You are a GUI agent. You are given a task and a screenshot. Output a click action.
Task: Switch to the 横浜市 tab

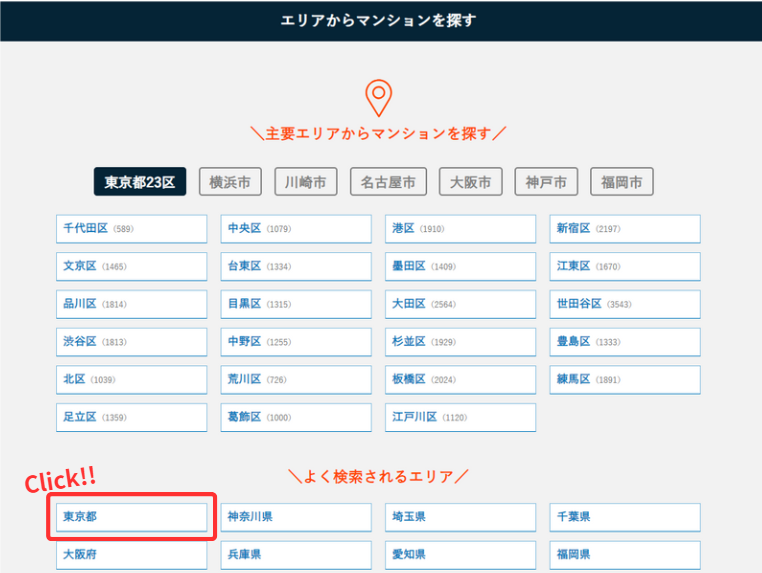tap(230, 182)
